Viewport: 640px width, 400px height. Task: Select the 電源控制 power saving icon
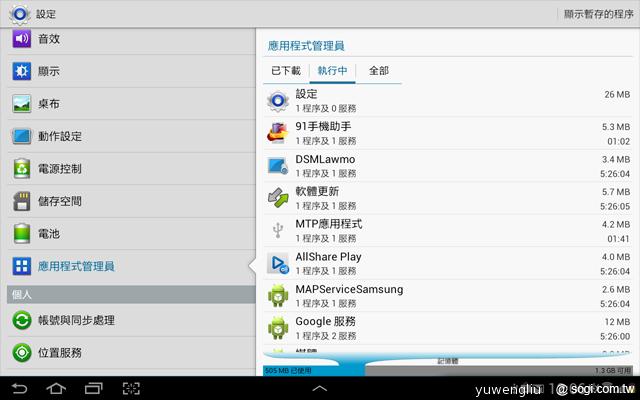(x=22, y=169)
